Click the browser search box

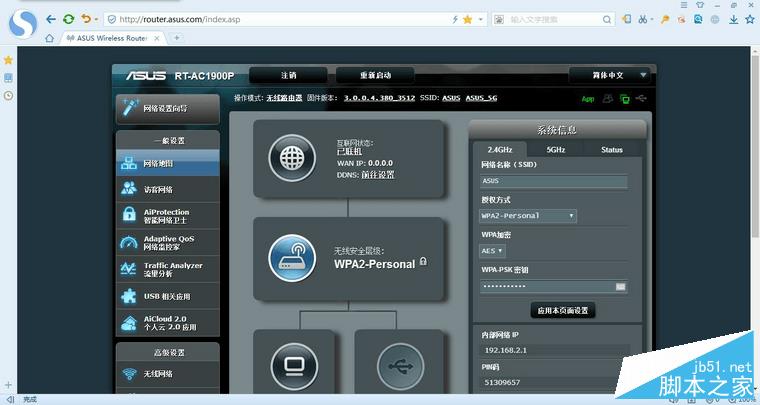pyautogui.click(x=554, y=19)
